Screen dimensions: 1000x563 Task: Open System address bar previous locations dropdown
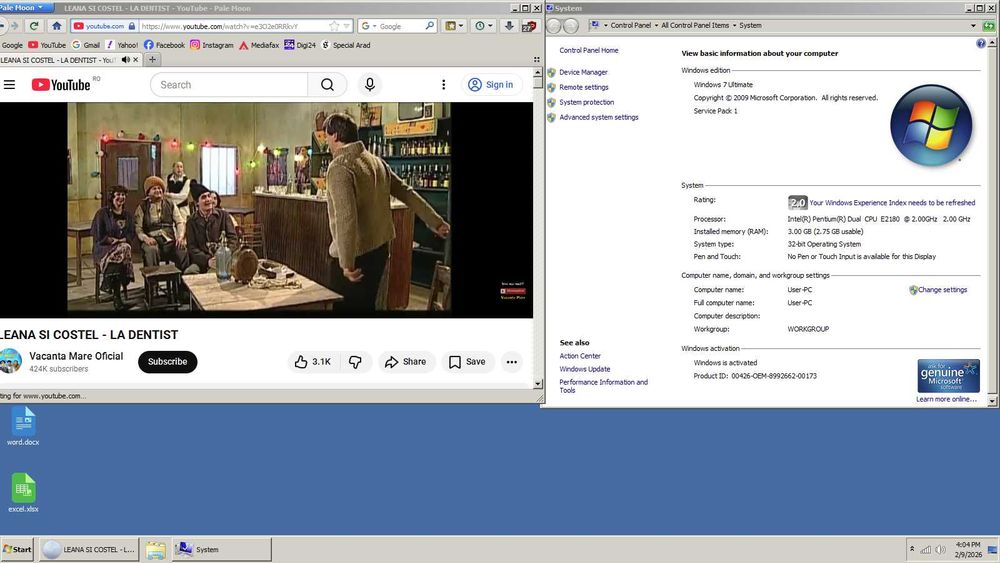[973, 26]
